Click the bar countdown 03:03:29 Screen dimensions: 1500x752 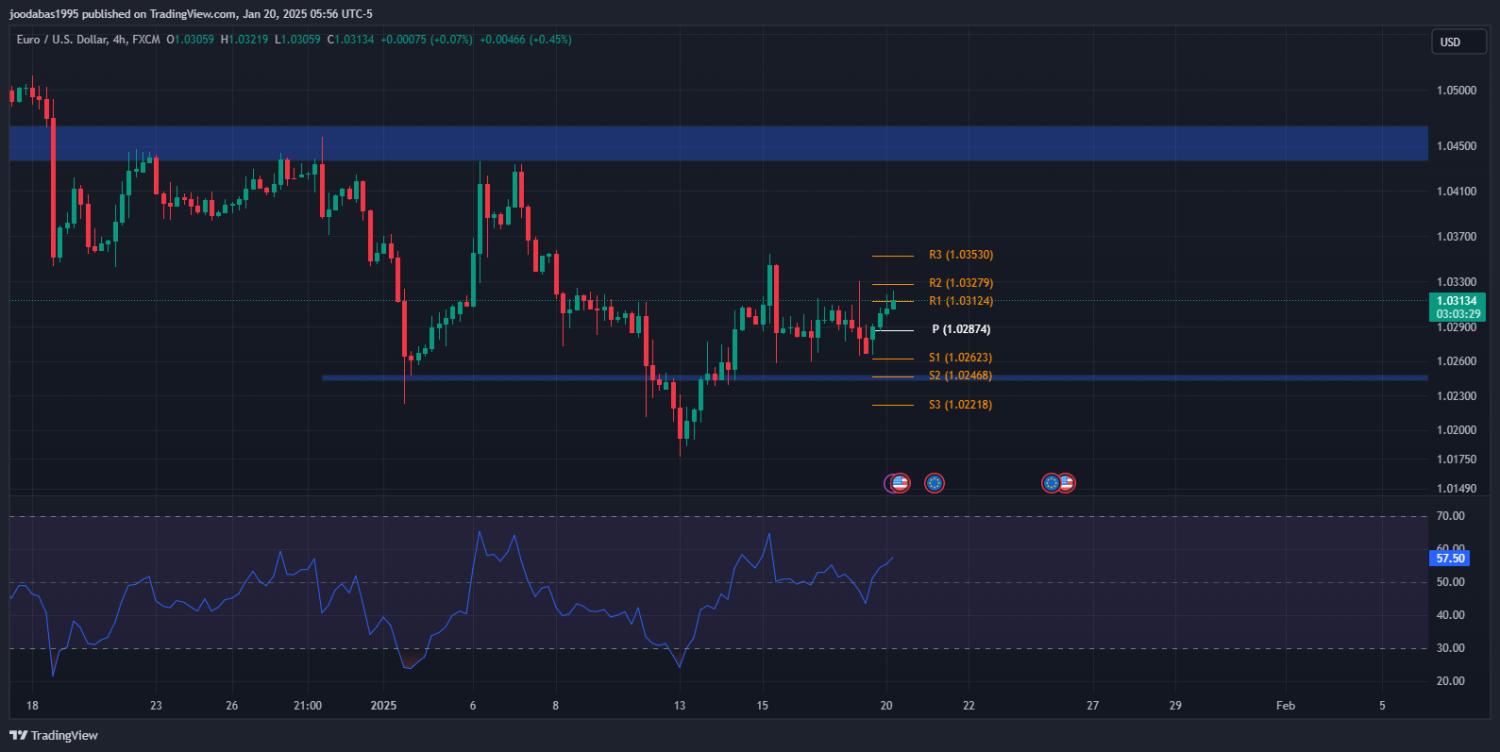pyautogui.click(x=1456, y=314)
